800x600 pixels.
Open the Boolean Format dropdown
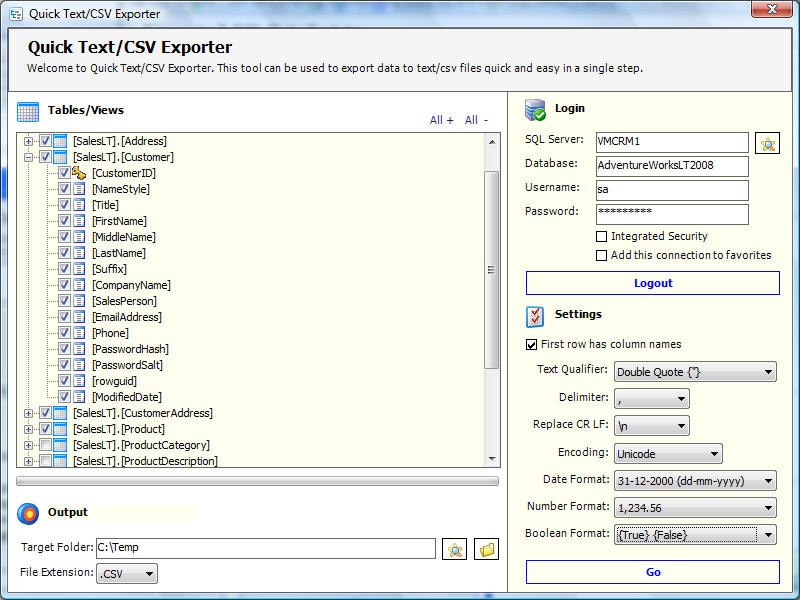(695, 535)
